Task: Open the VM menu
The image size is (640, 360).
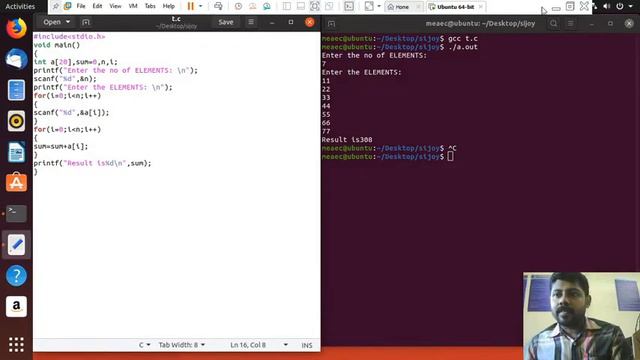Action: pos(133,6)
